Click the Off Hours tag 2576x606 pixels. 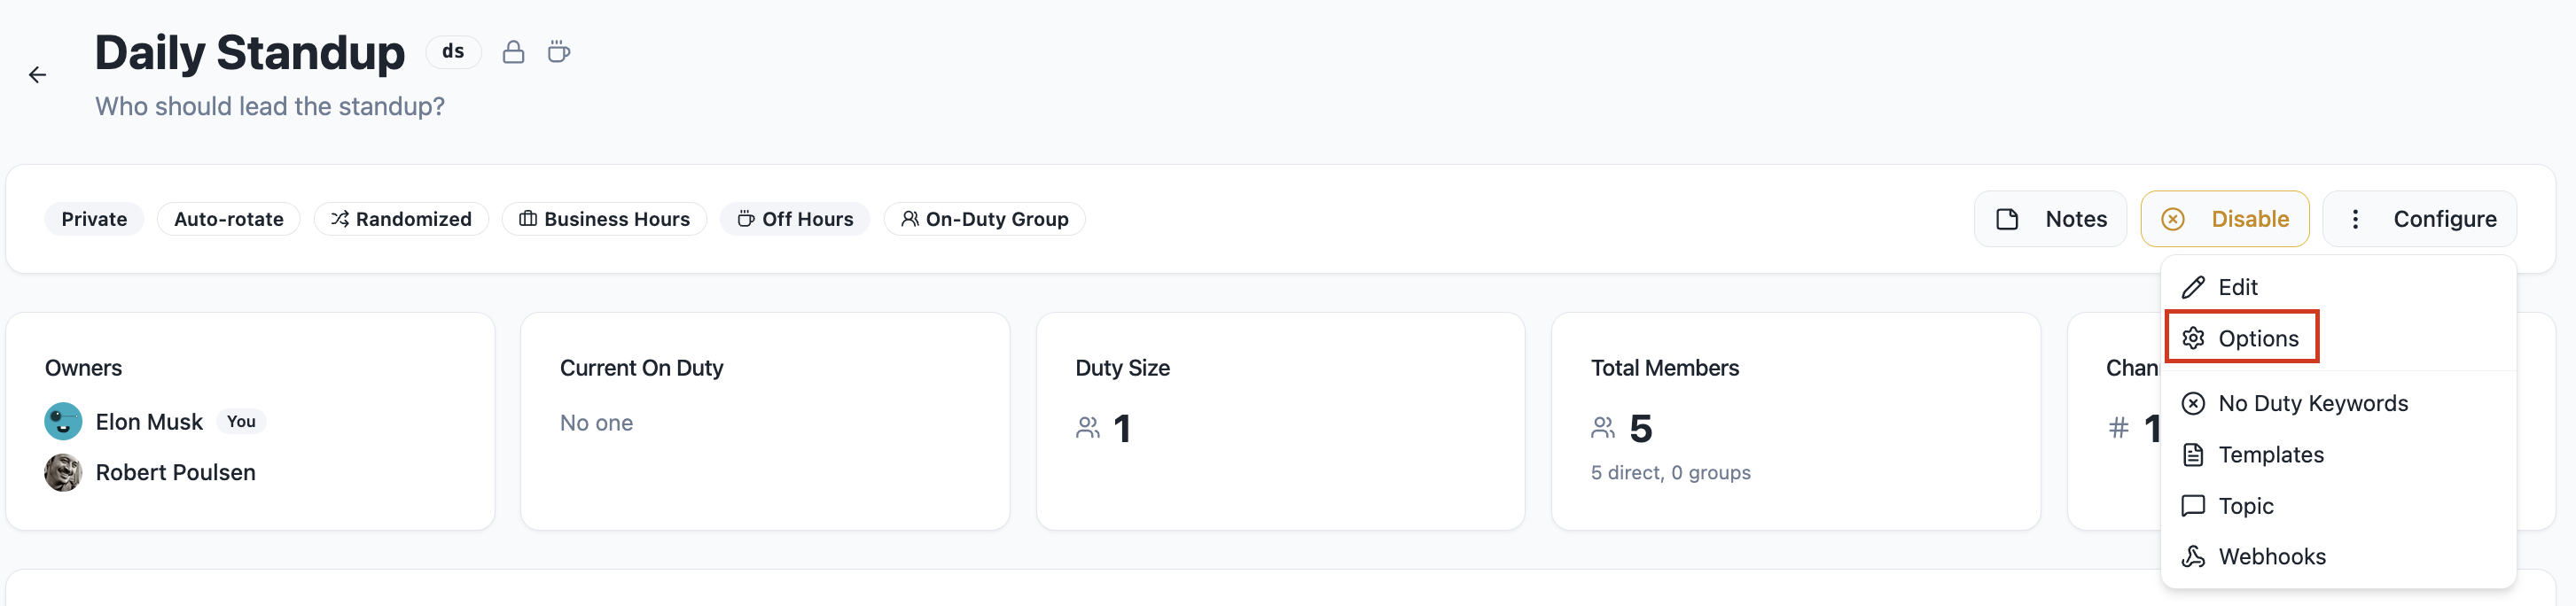coord(795,219)
